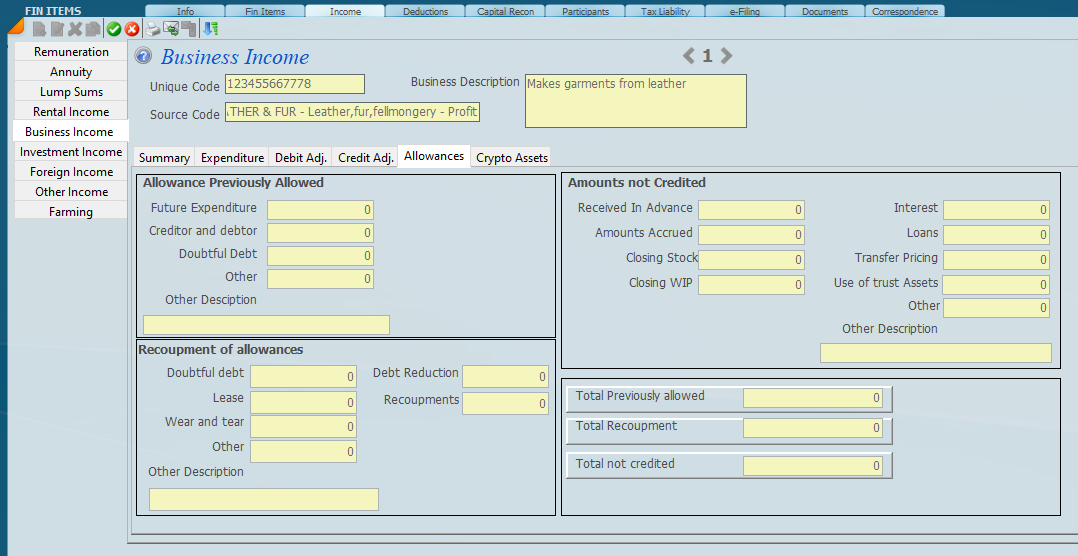1078x556 pixels.
Task: Click the Doubtful Debt allowance field
Action: coord(320,256)
